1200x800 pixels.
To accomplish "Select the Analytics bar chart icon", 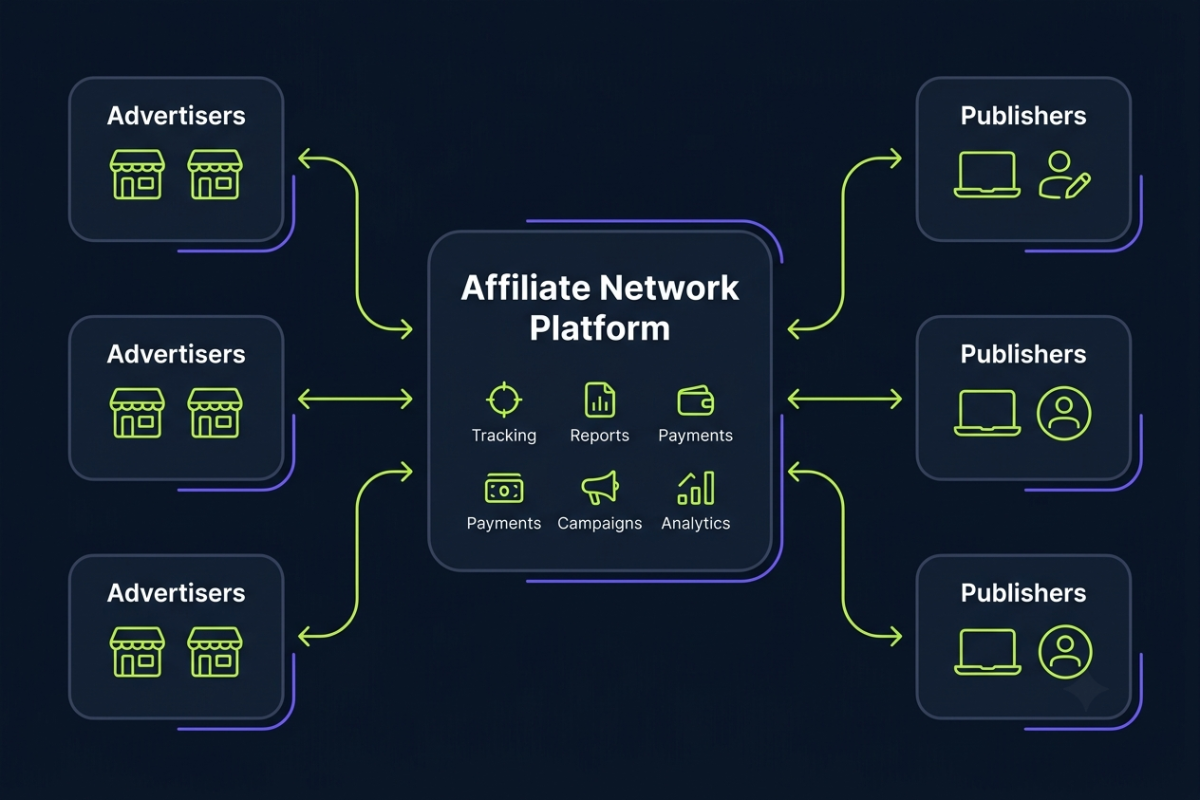I will click(x=696, y=488).
